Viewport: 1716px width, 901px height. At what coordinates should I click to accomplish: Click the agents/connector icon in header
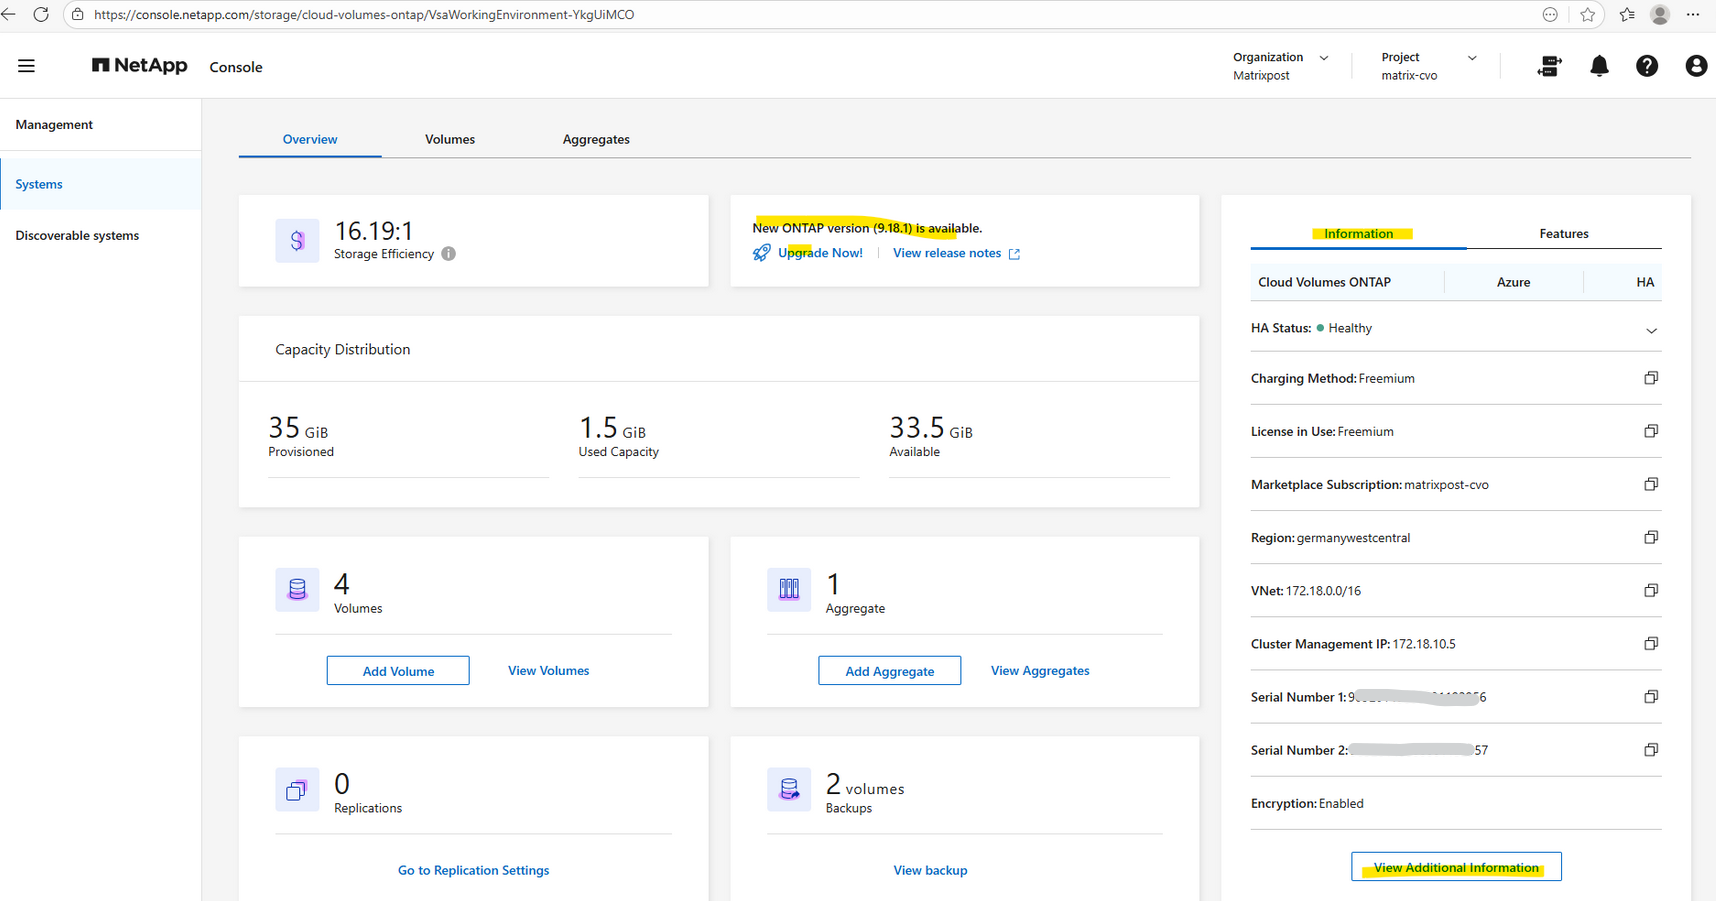point(1549,66)
